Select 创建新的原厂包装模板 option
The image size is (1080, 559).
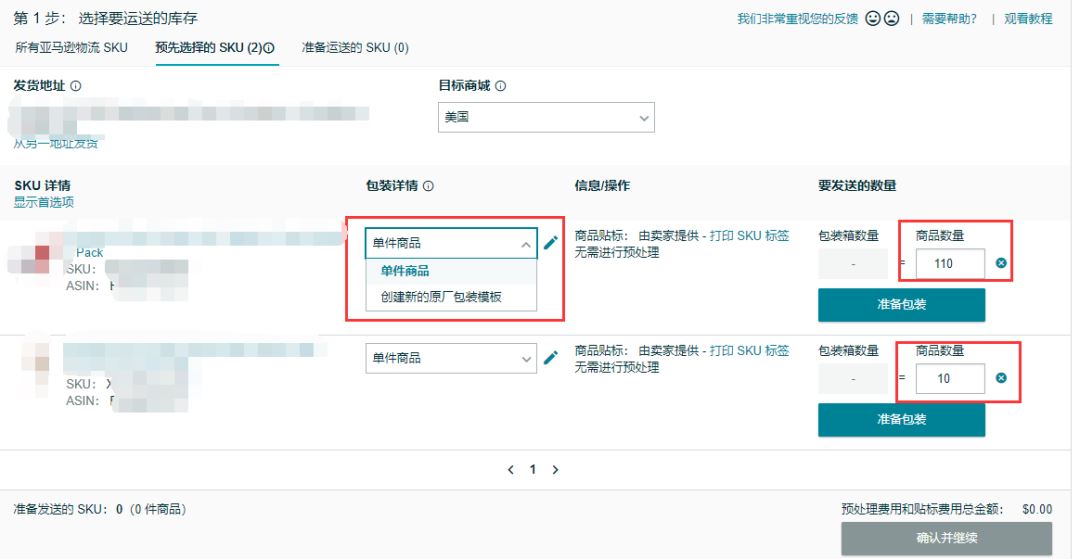click(x=451, y=297)
